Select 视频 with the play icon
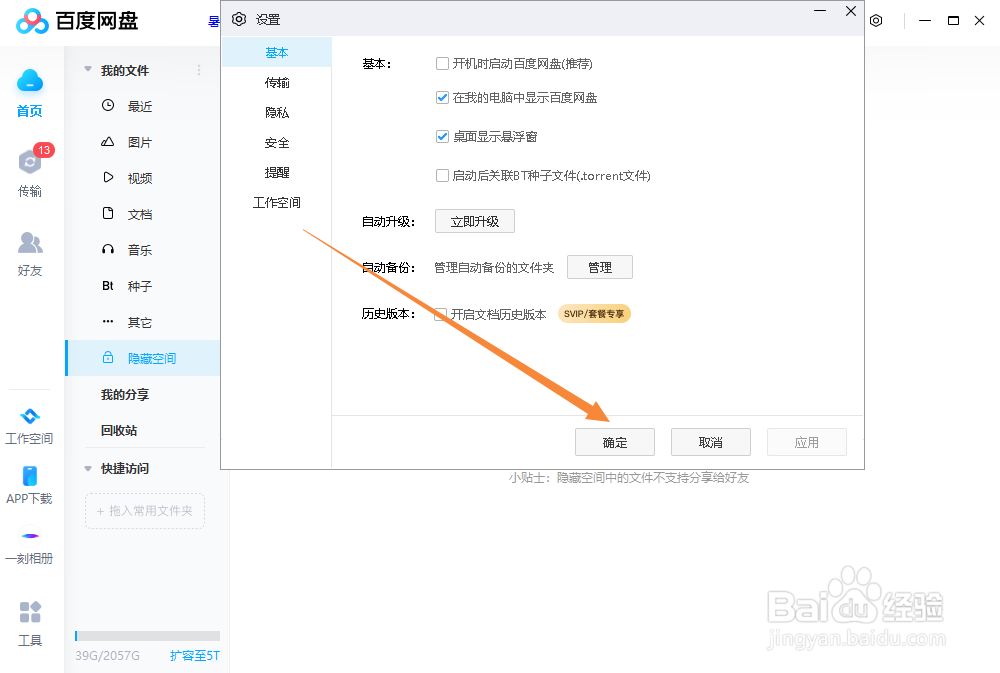The height and width of the screenshot is (673, 1000). click(142, 178)
